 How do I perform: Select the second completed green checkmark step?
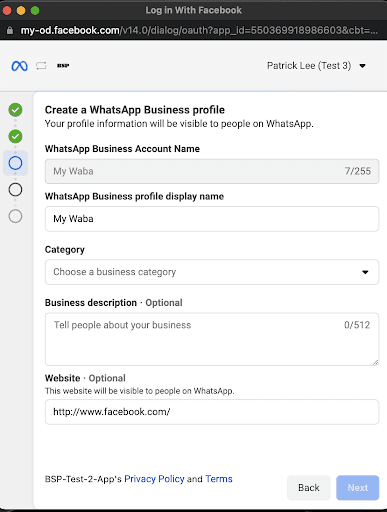tap(15, 136)
